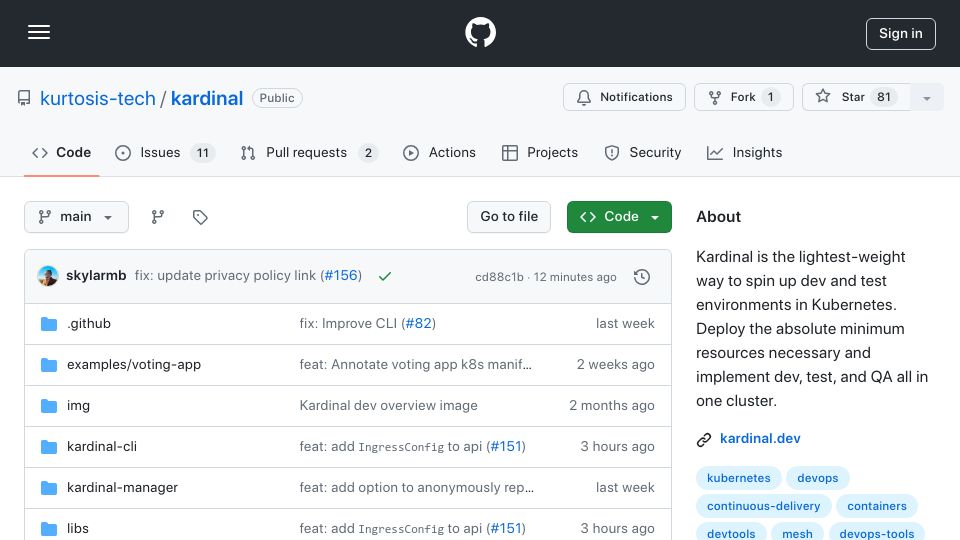Click the .github folder icon
Screen dimensions: 960x540
pyautogui.click(x=49, y=324)
